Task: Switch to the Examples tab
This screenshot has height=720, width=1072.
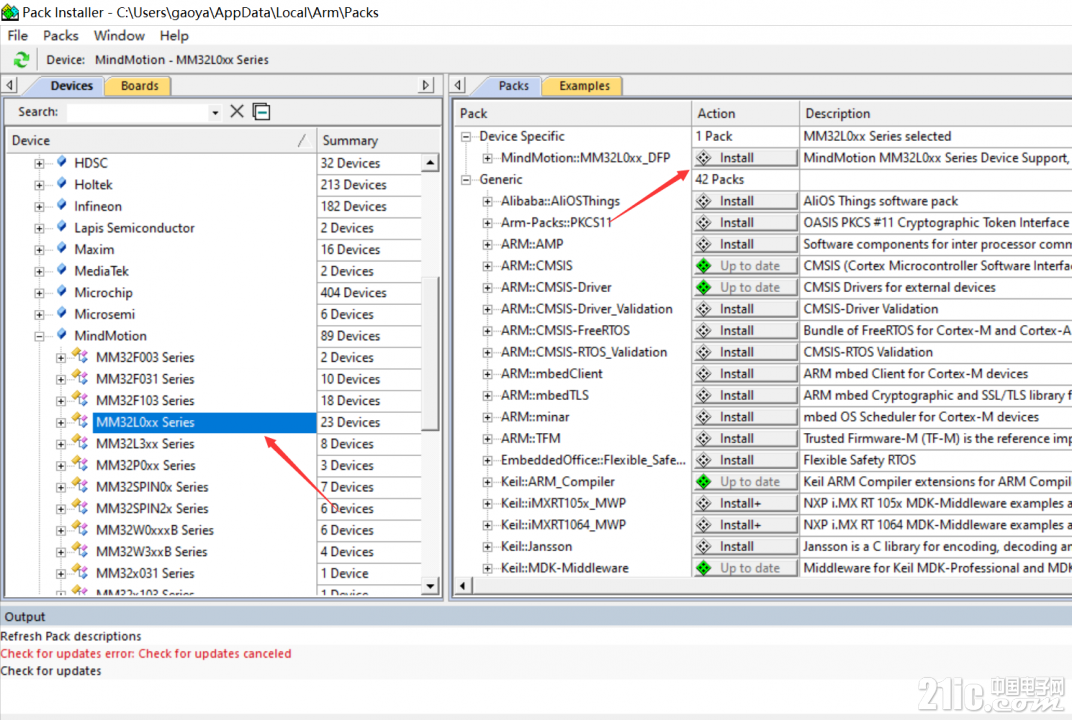Action: (x=584, y=85)
